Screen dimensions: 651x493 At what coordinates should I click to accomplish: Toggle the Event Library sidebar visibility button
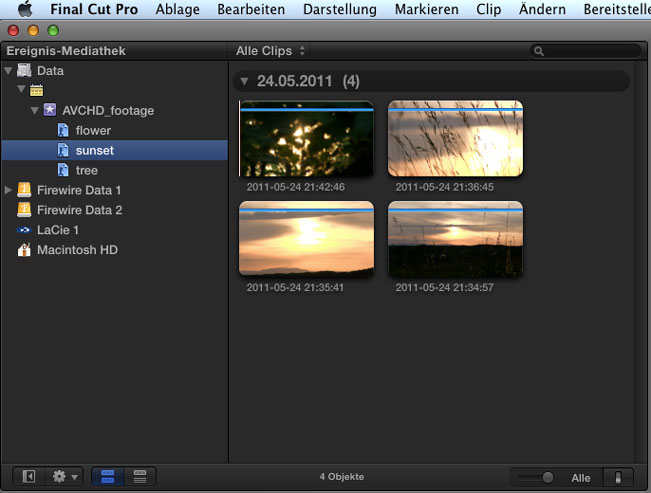(29, 477)
